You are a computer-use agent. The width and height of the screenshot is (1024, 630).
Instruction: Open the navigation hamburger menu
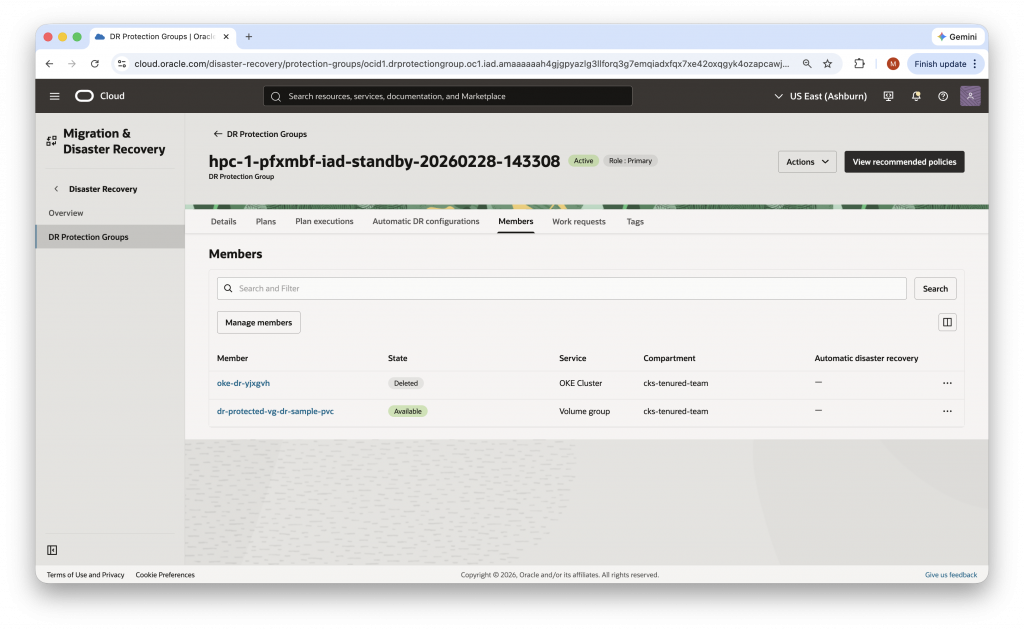tap(54, 96)
